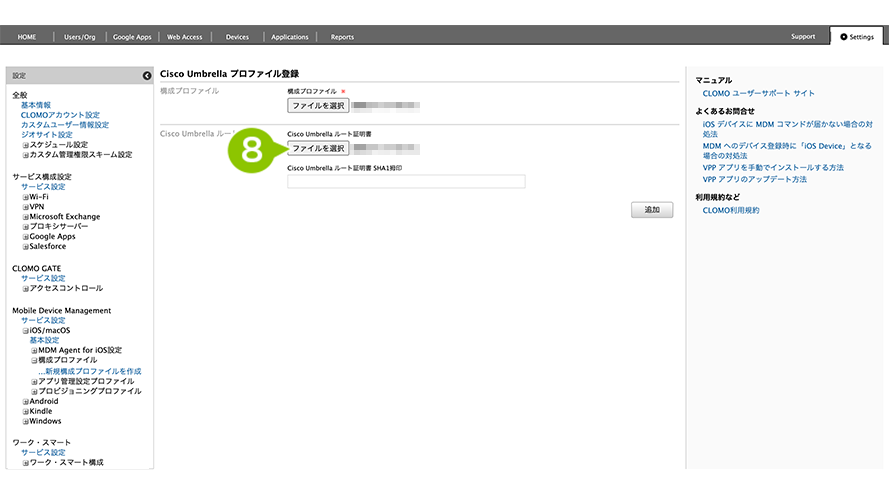The image size is (889, 500).
Task: Open ジオサイト設定 link
Action: click(46, 135)
